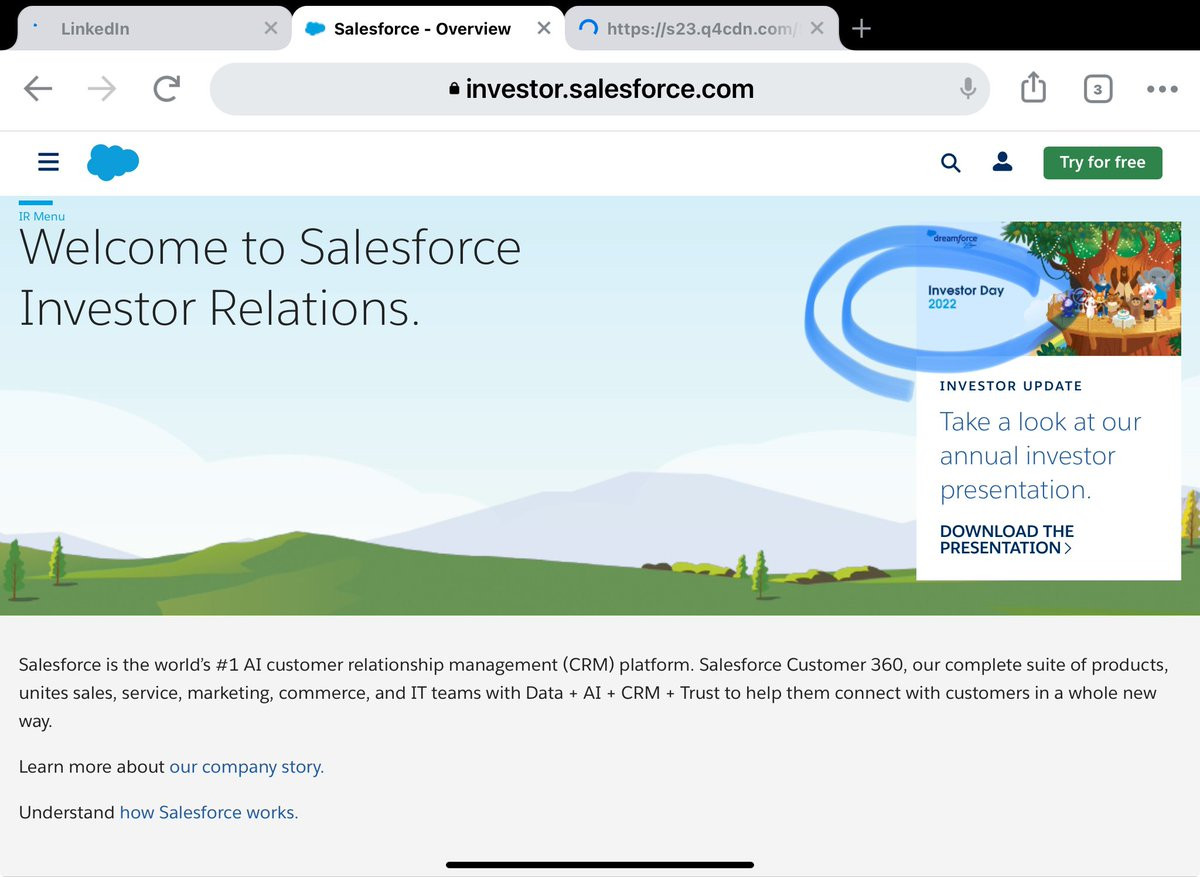Click the Salesforce cloud logo
The width and height of the screenshot is (1200, 877).
pyautogui.click(x=113, y=162)
